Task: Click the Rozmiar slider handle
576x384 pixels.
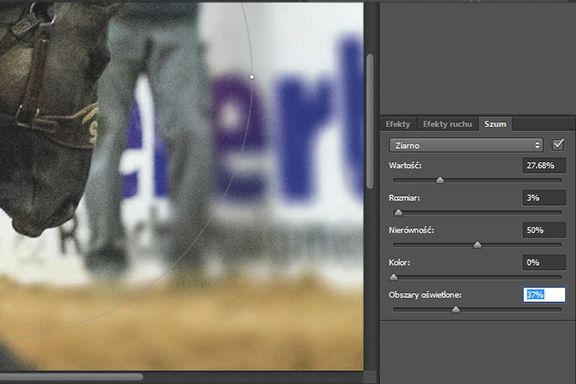Action: tap(398, 212)
